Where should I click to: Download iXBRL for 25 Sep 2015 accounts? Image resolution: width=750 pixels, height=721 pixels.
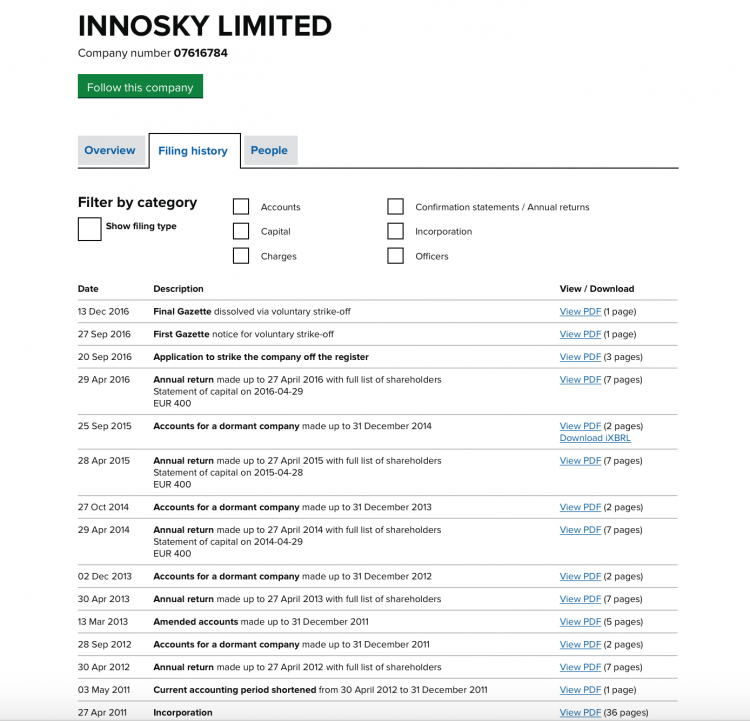tap(595, 438)
